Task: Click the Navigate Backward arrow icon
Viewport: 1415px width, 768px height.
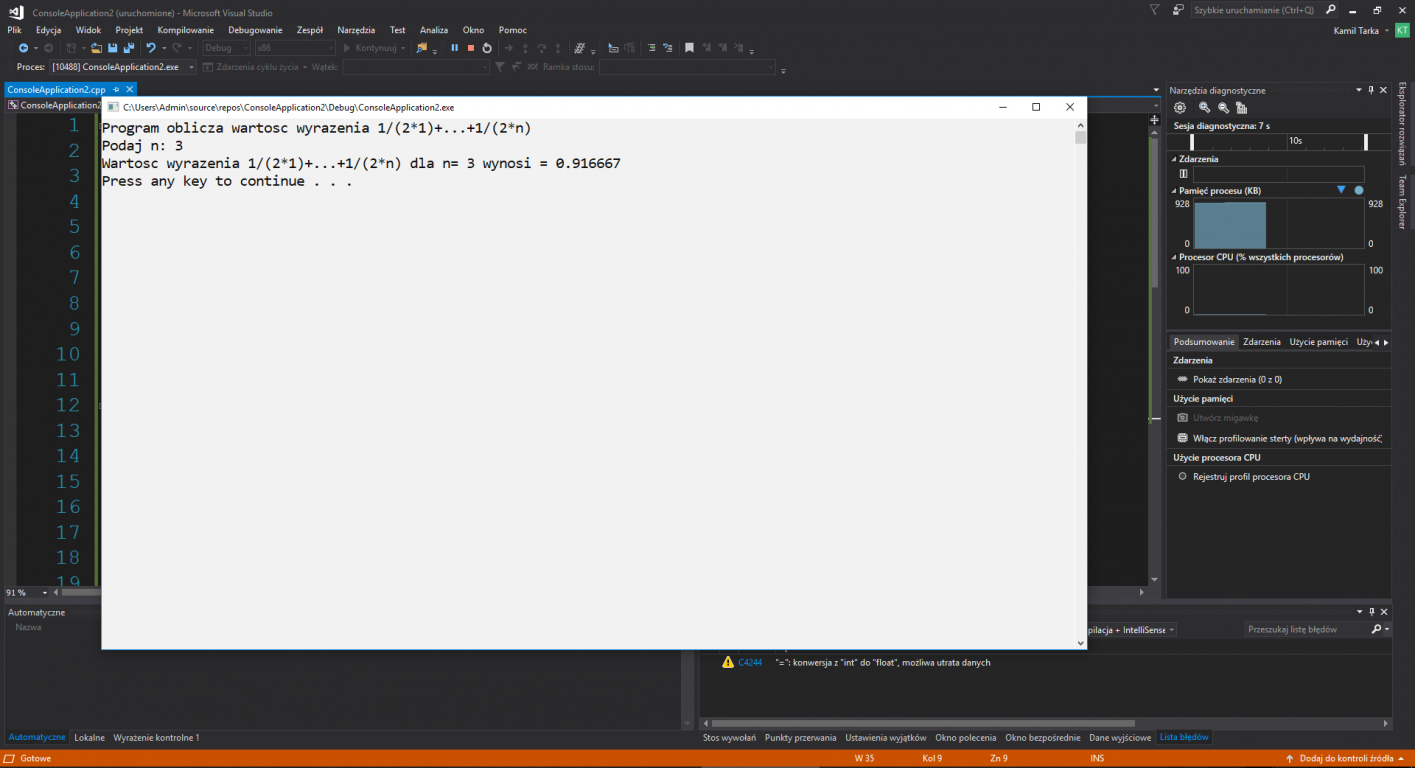Action: (x=23, y=48)
